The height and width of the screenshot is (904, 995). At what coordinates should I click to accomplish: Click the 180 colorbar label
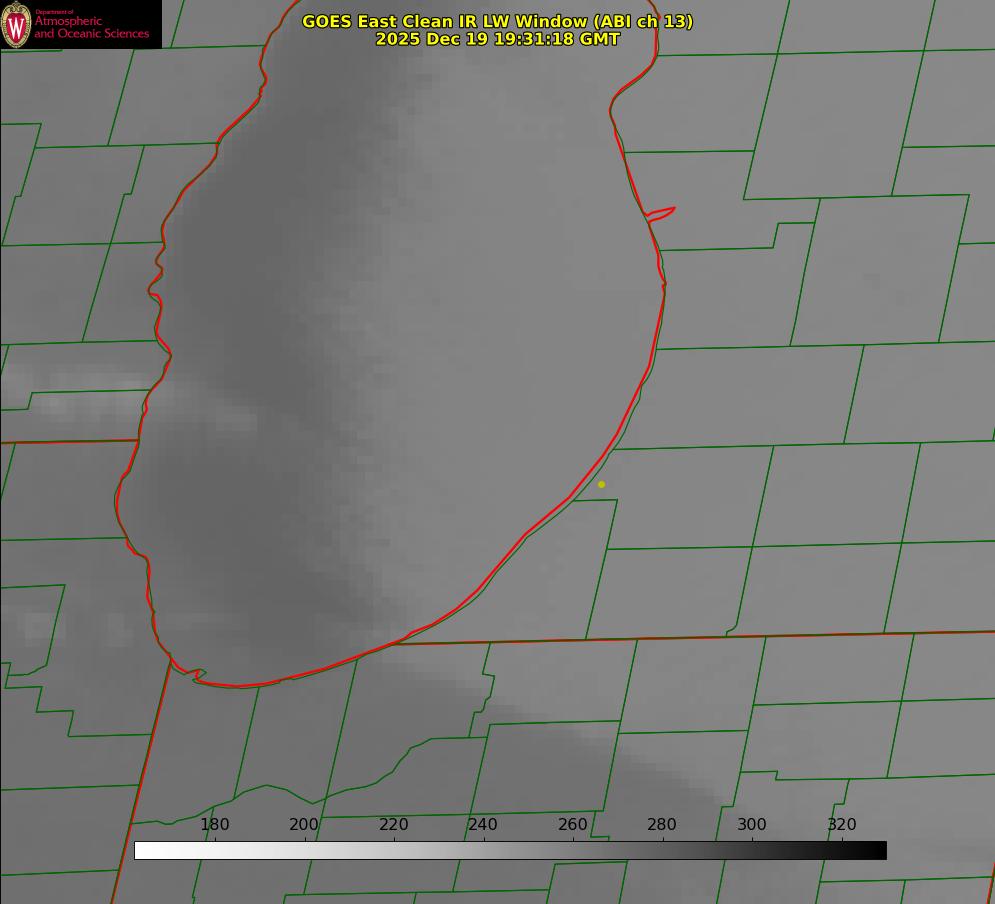pyautogui.click(x=215, y=825)
